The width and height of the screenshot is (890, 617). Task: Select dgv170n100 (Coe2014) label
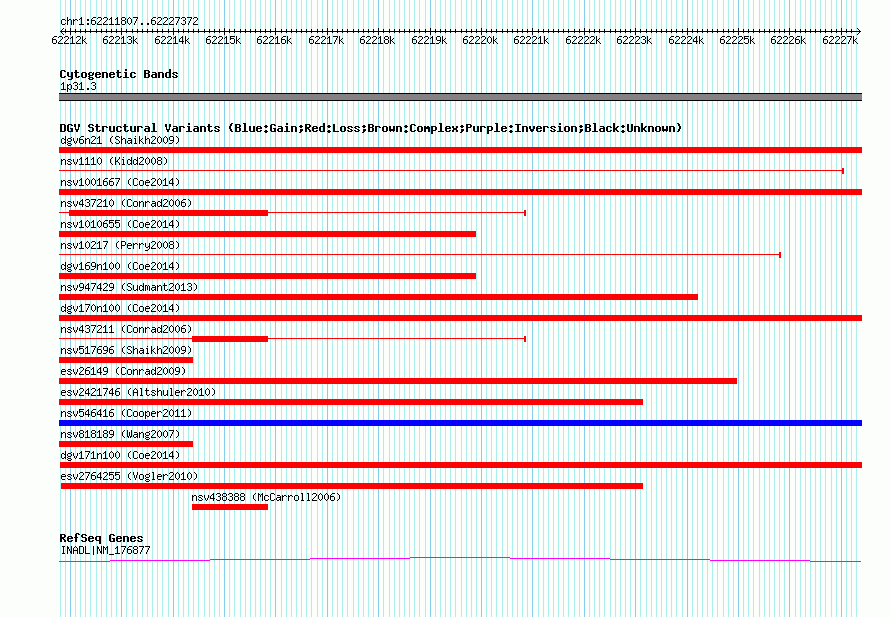(120, 308)
